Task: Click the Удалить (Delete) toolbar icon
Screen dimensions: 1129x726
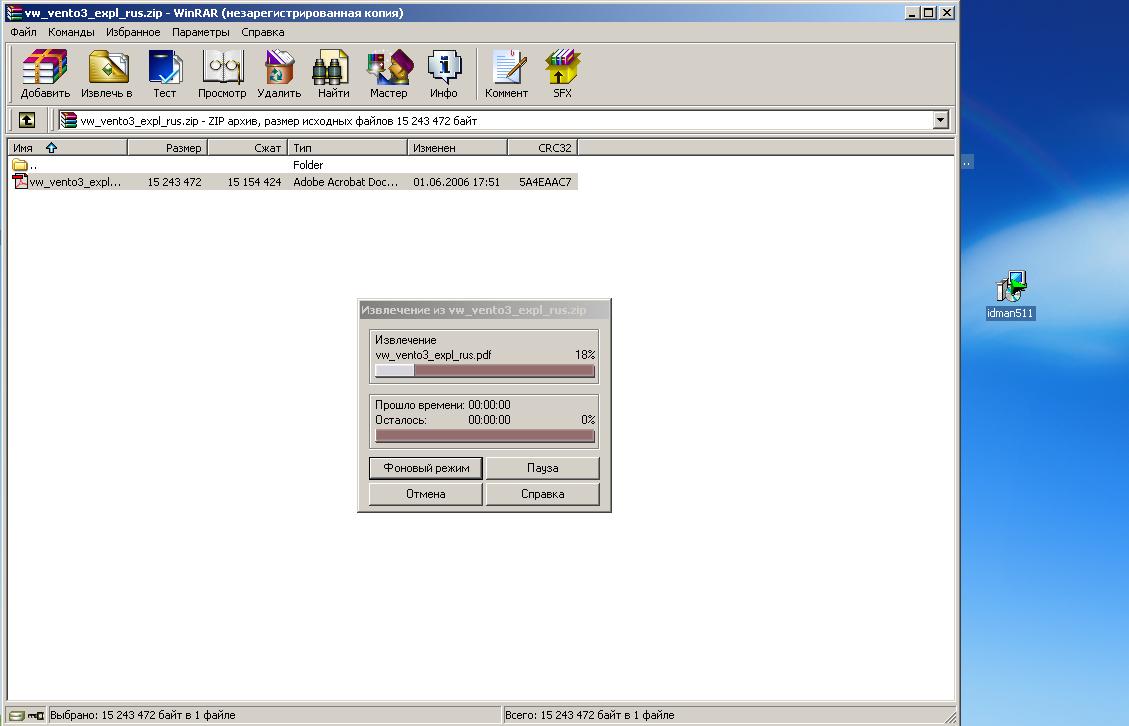Action: pyautogui.click(x=279, y=67)
